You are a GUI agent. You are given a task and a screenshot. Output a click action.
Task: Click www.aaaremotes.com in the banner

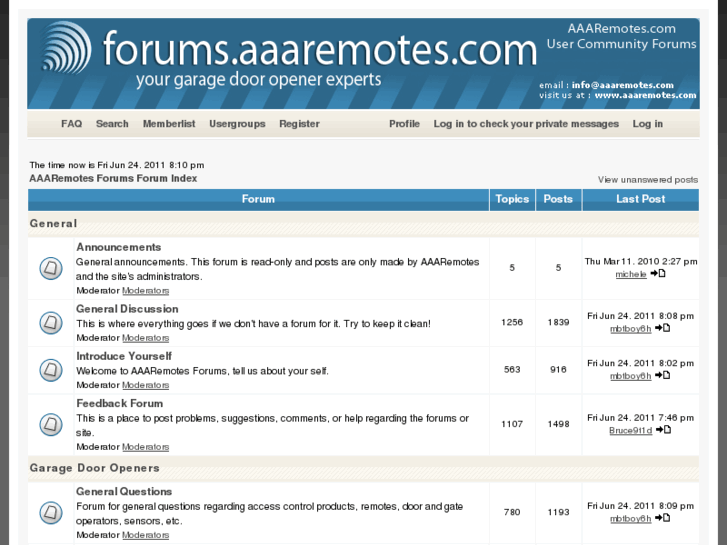click(645, 95)
